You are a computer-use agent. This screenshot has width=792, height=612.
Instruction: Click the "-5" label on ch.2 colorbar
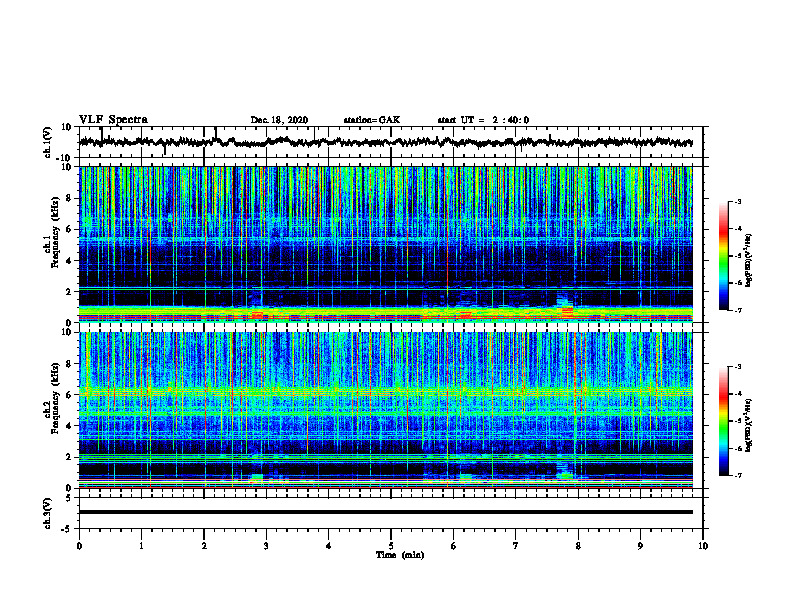(x=738, y=421)
